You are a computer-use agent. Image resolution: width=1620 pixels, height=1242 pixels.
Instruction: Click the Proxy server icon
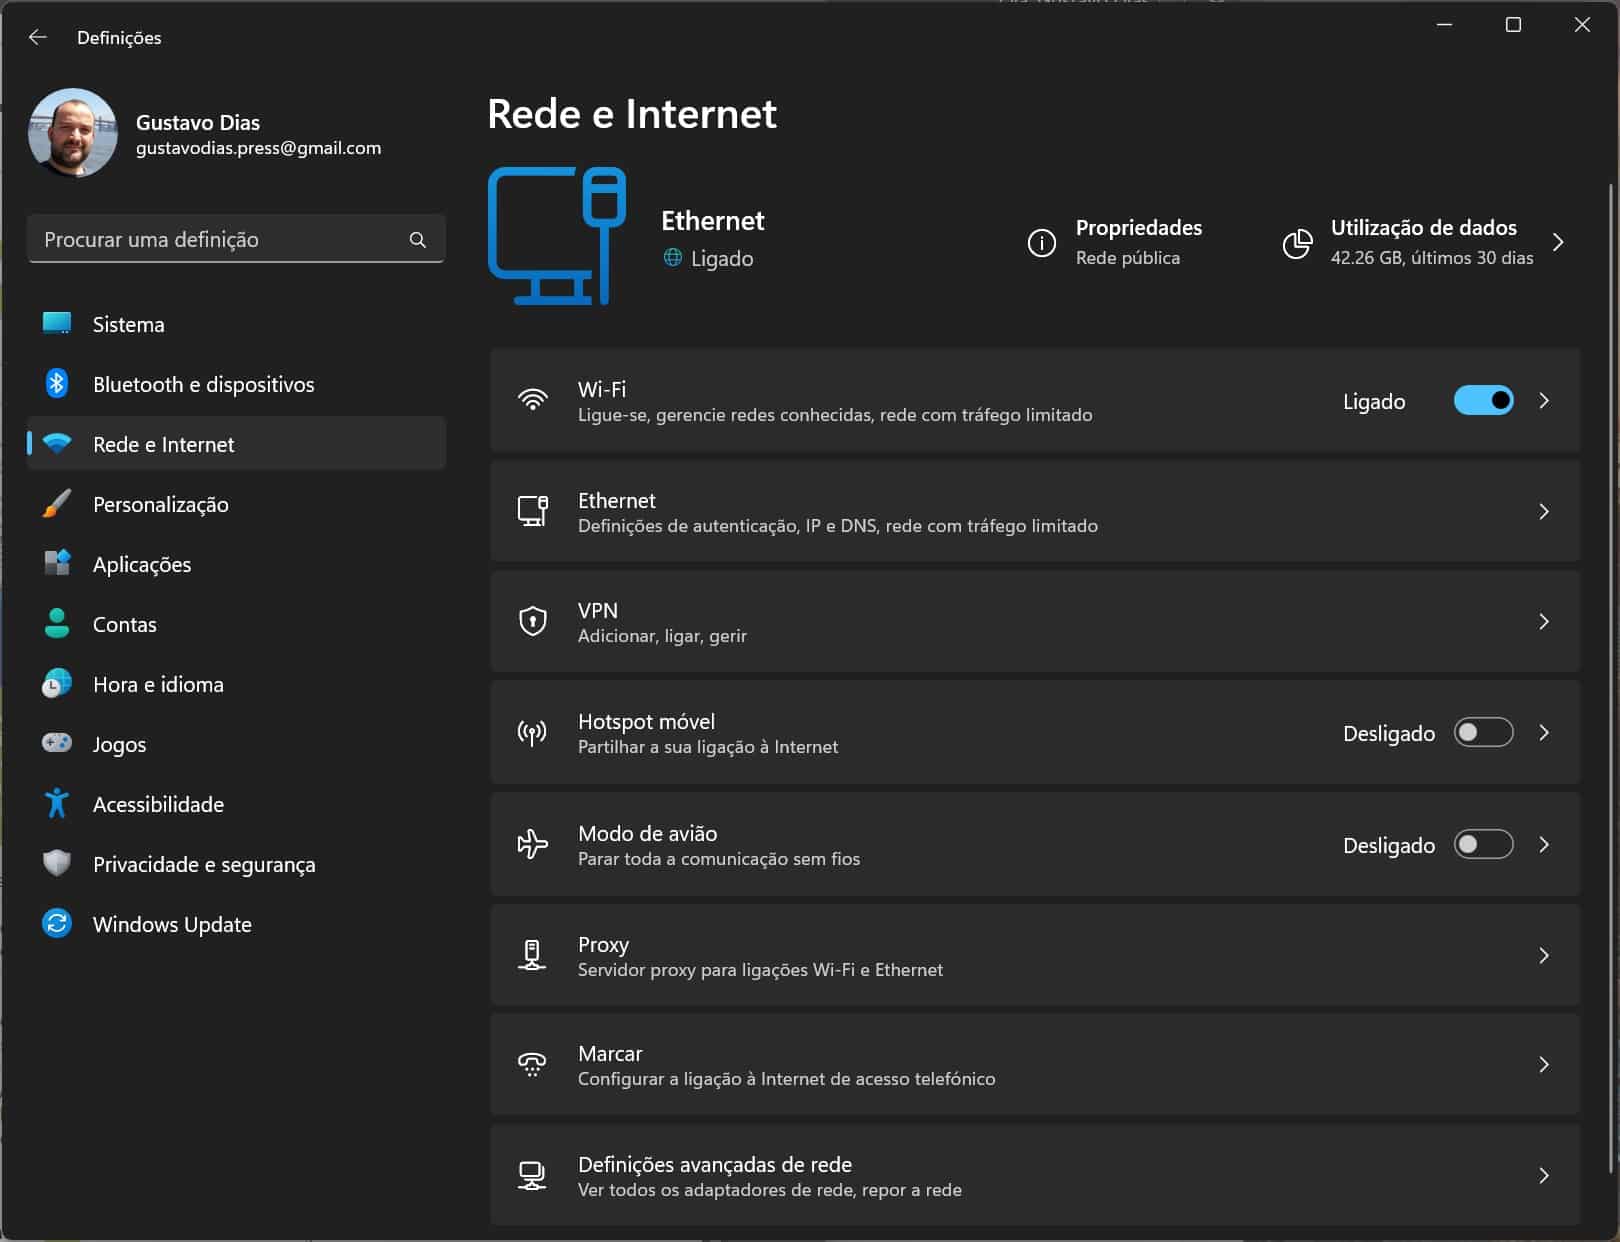pyautogui.click(x=532, y=955)
